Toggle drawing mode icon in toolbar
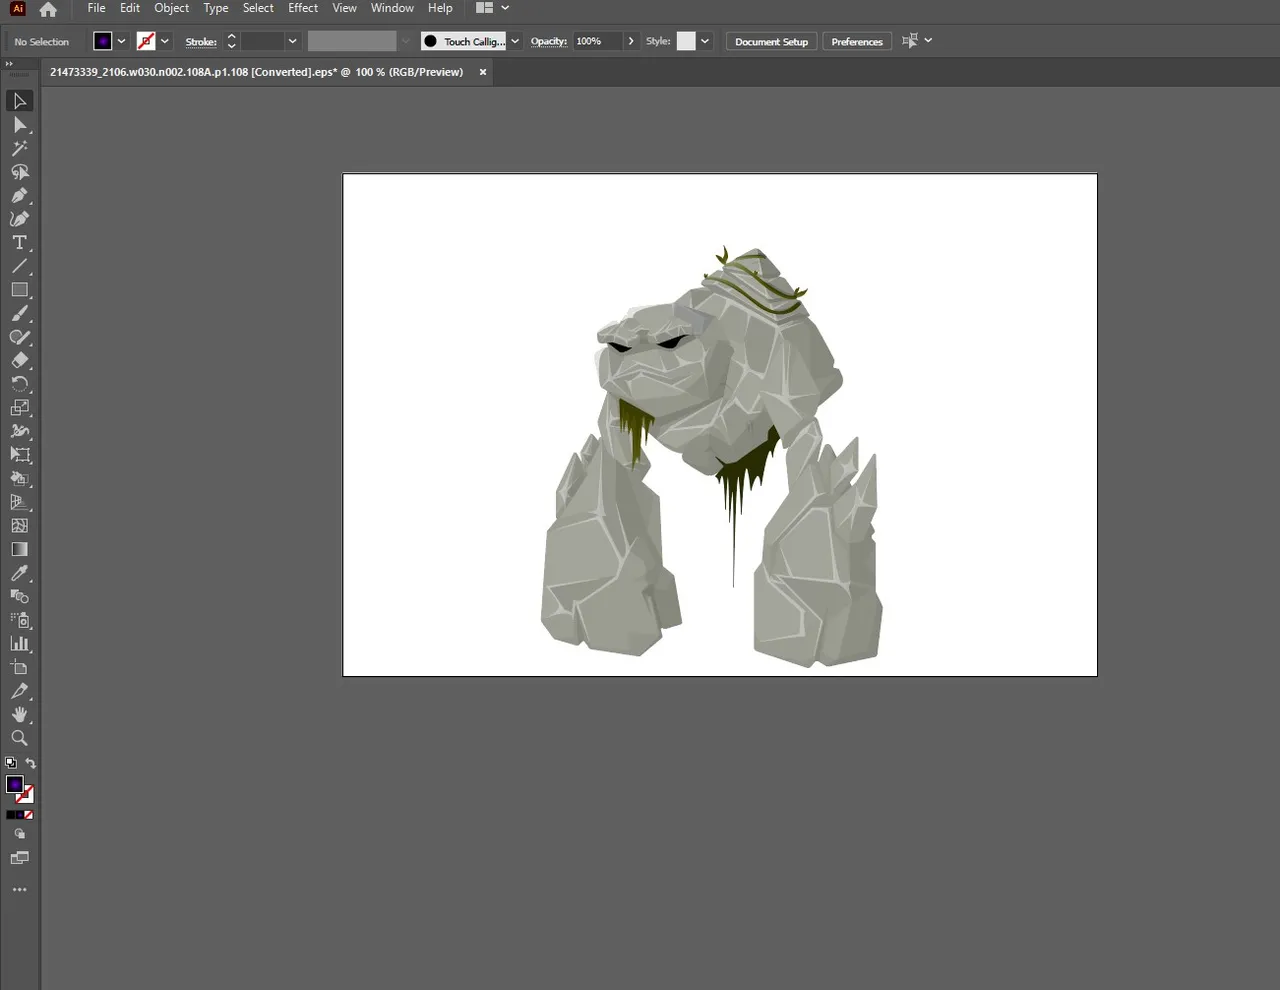Image resolution: width=1280 pixels, height=990 pixels. (19, 834)
